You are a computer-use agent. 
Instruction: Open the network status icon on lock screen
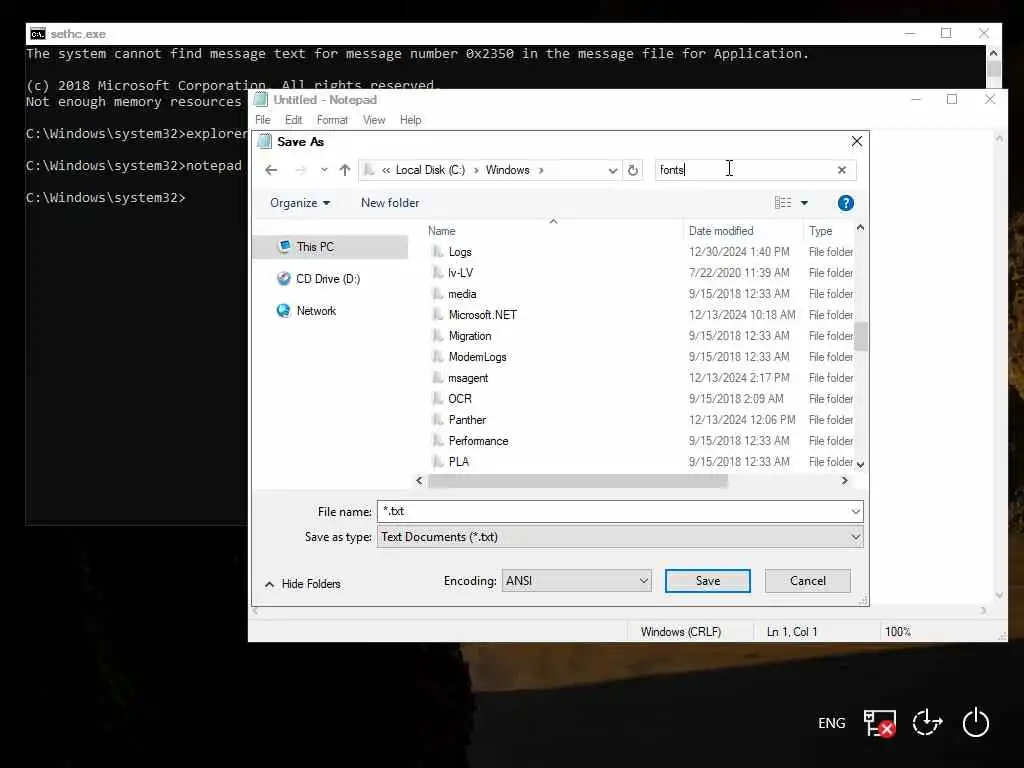point(879,723)
